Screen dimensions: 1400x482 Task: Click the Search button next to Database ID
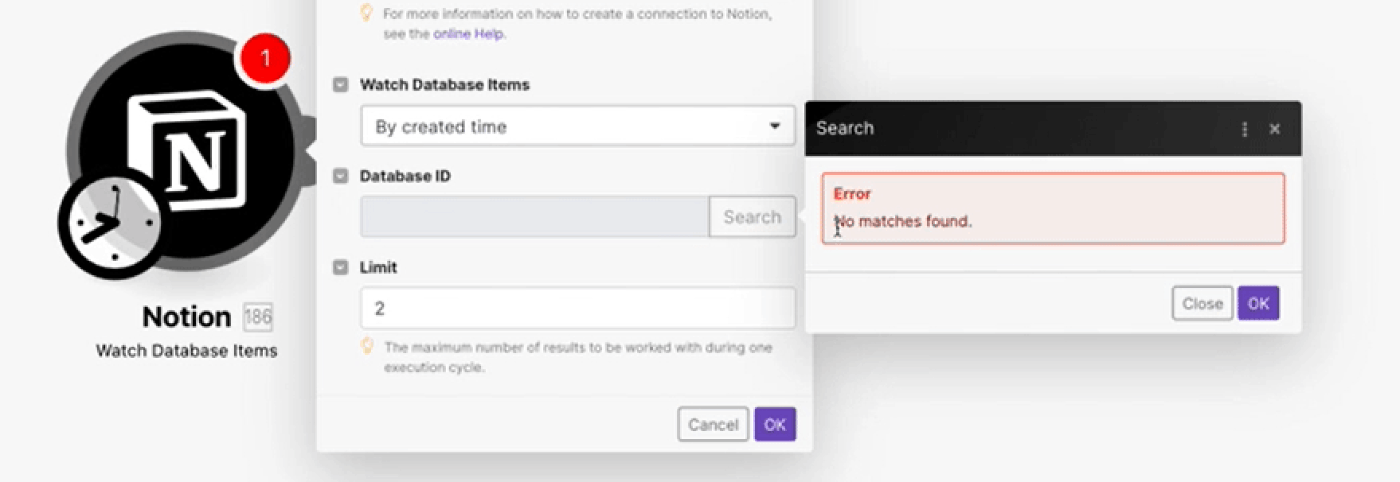(752, 217)
